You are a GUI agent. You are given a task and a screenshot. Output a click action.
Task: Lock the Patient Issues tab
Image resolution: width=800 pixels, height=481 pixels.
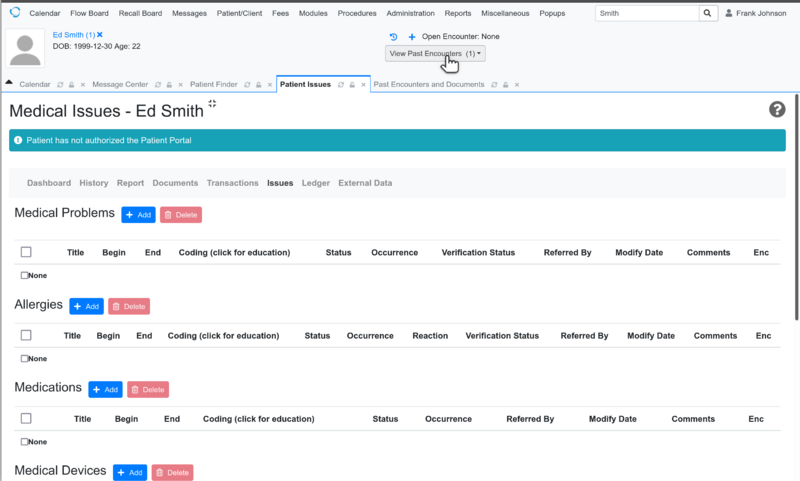352,85
